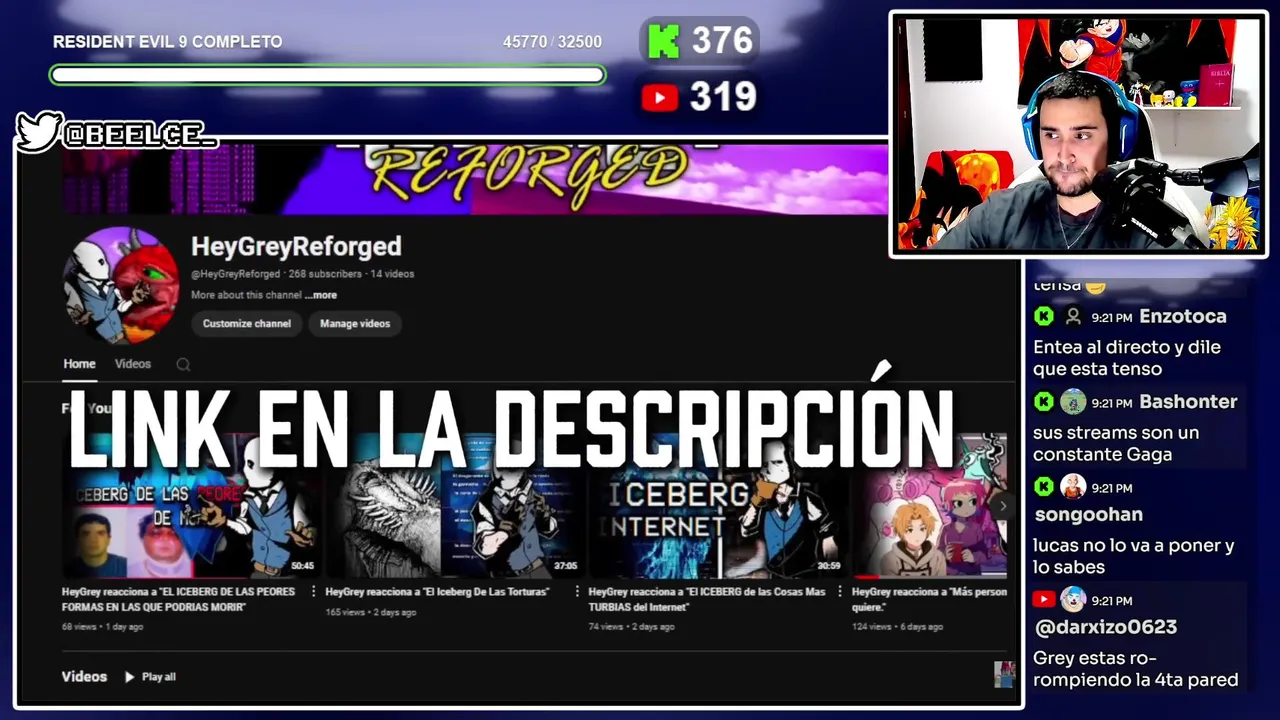Open video about Cosas Mas TURBIAS del Internet
This screenshot has width=1280, height=720.
707,599
